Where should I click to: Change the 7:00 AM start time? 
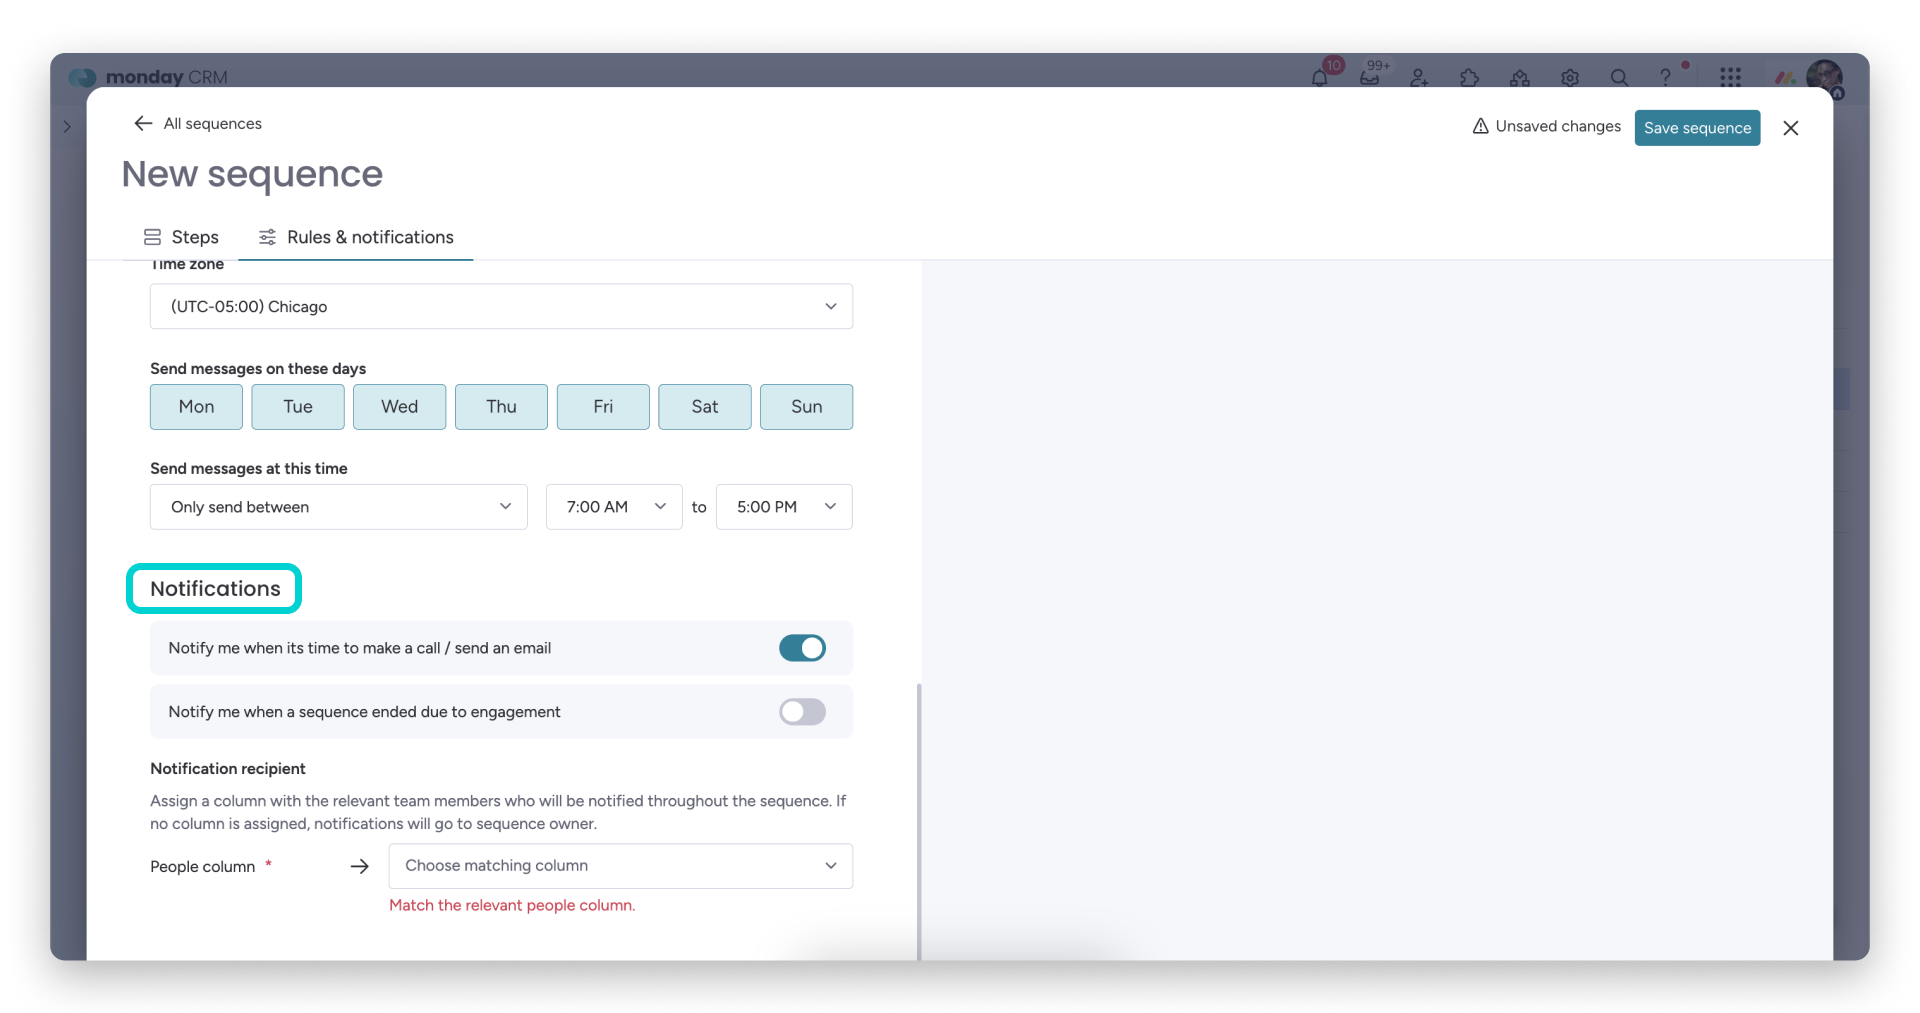click(x=613, y=507)
